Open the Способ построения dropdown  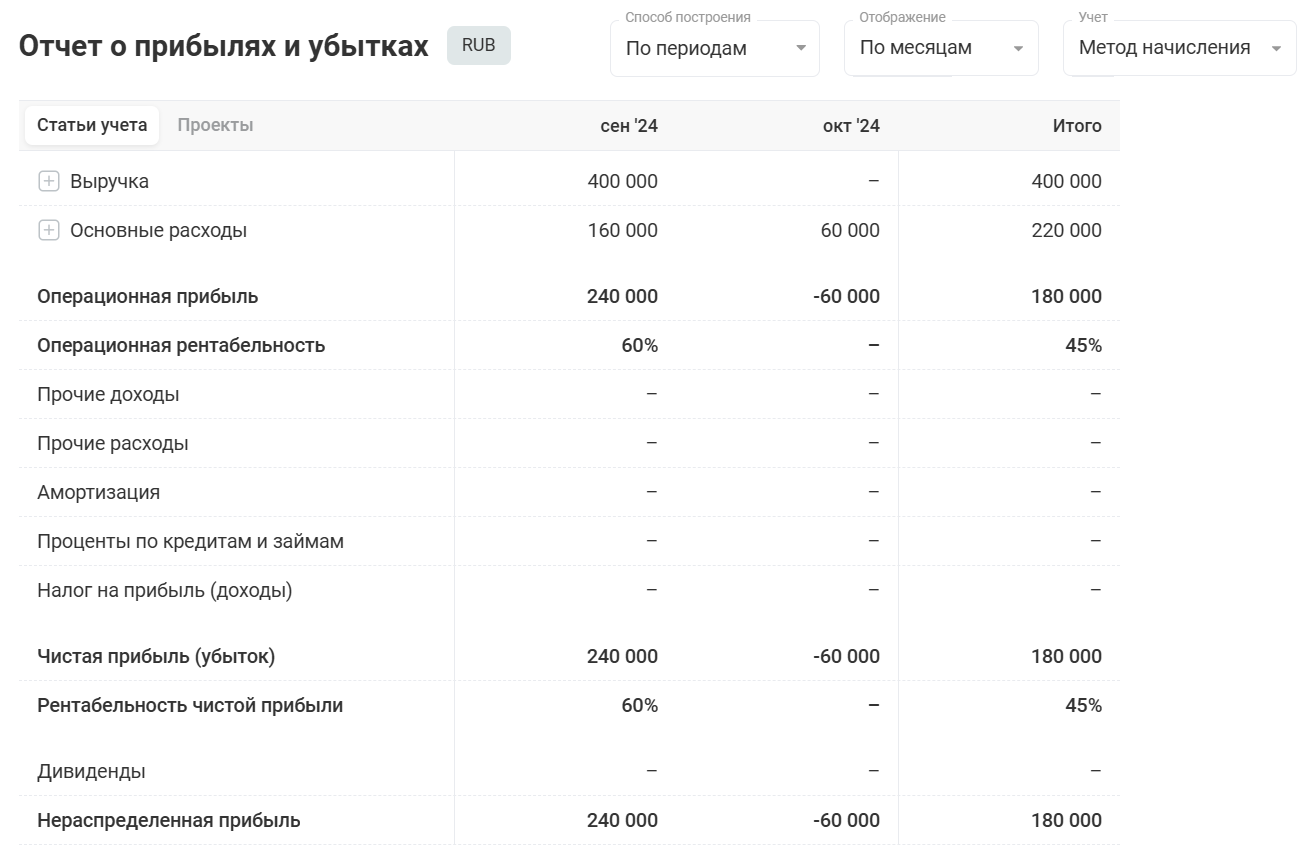tap(714, 48)
